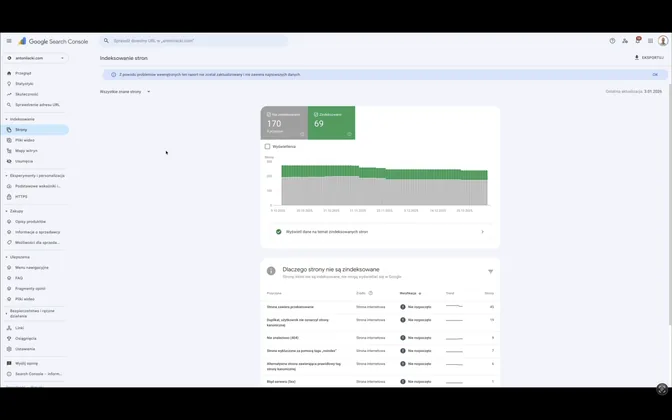Open the Błąd serwera (5xx) row
The height and width of the screenshot is (420, 672).
(380, 381)
